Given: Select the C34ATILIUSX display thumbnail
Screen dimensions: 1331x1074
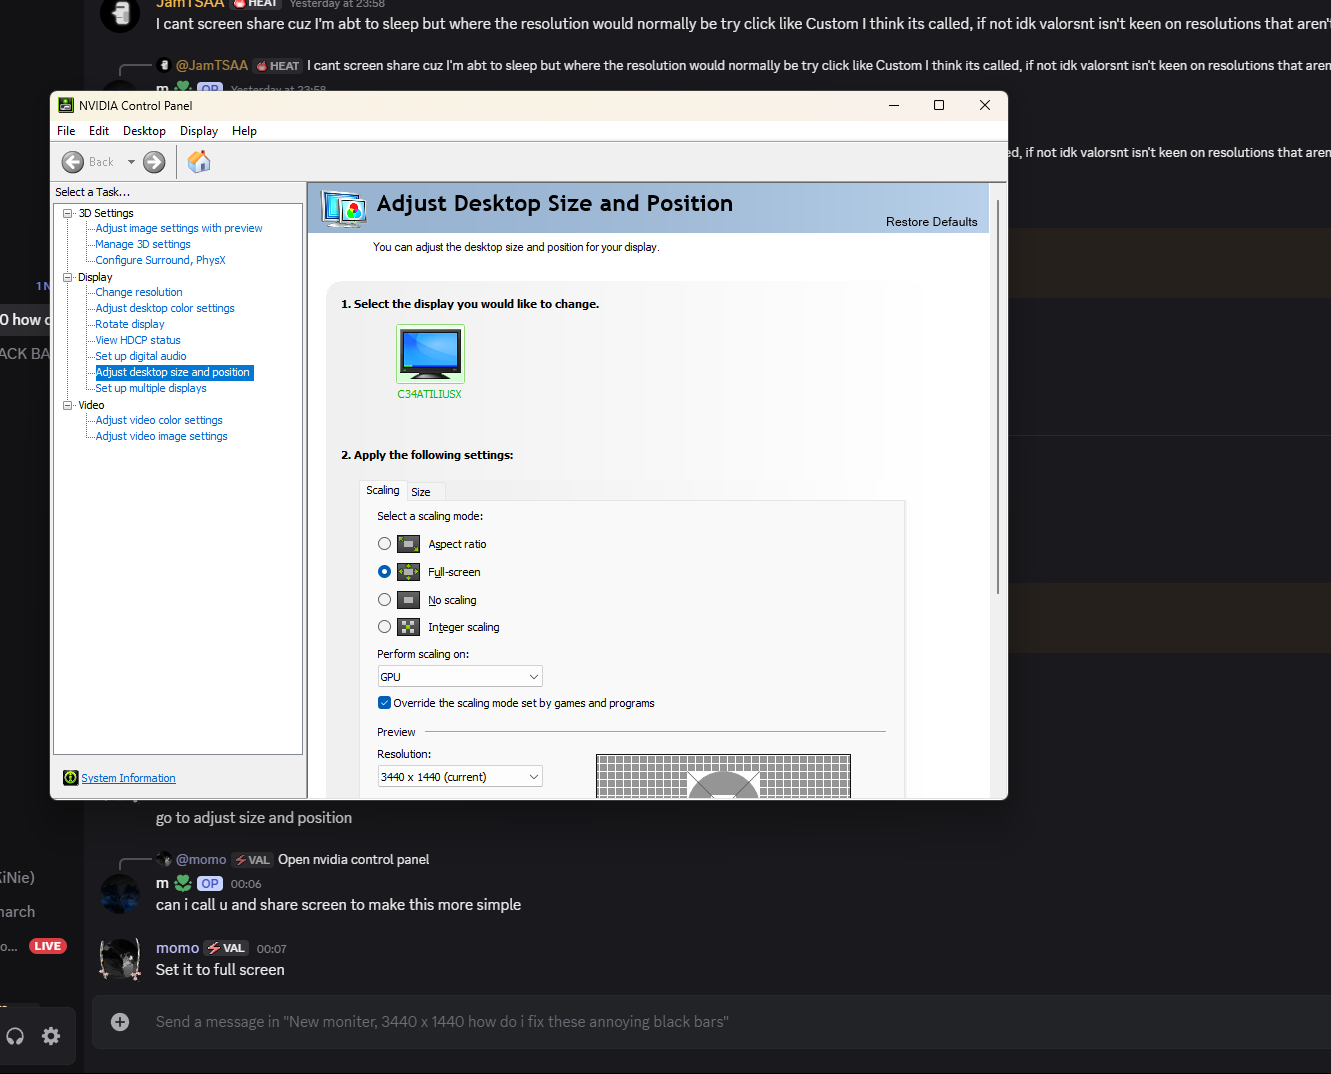Looking at the screenshot, I should 430,353.
